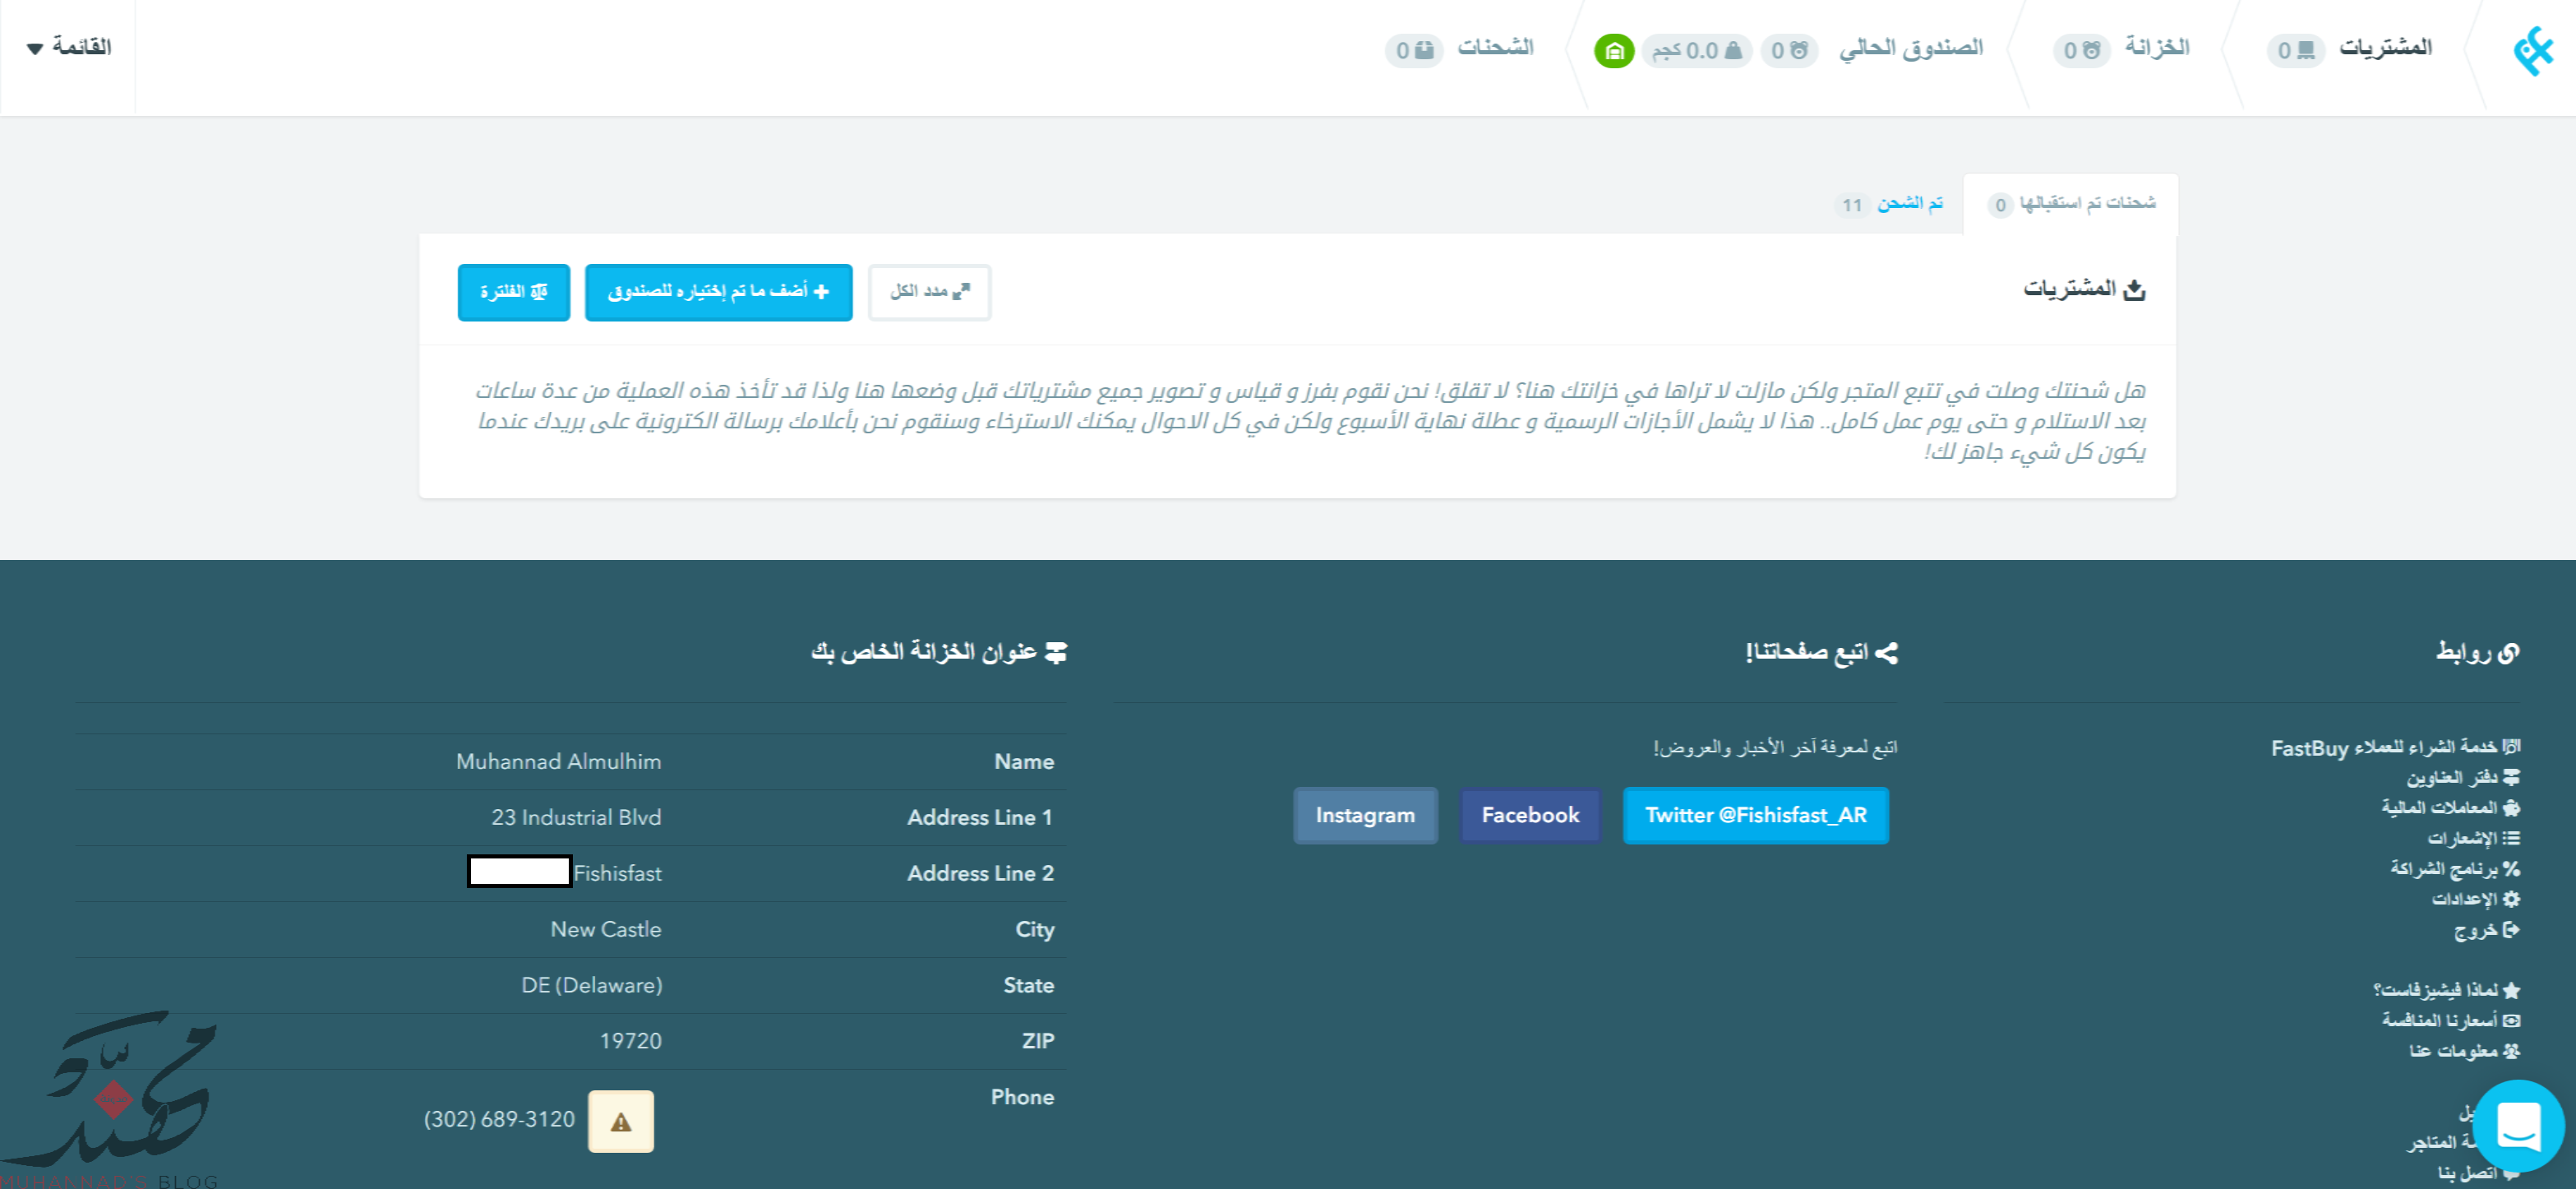
Task: Open the live chat widget bubble
Action: 2518,1126
